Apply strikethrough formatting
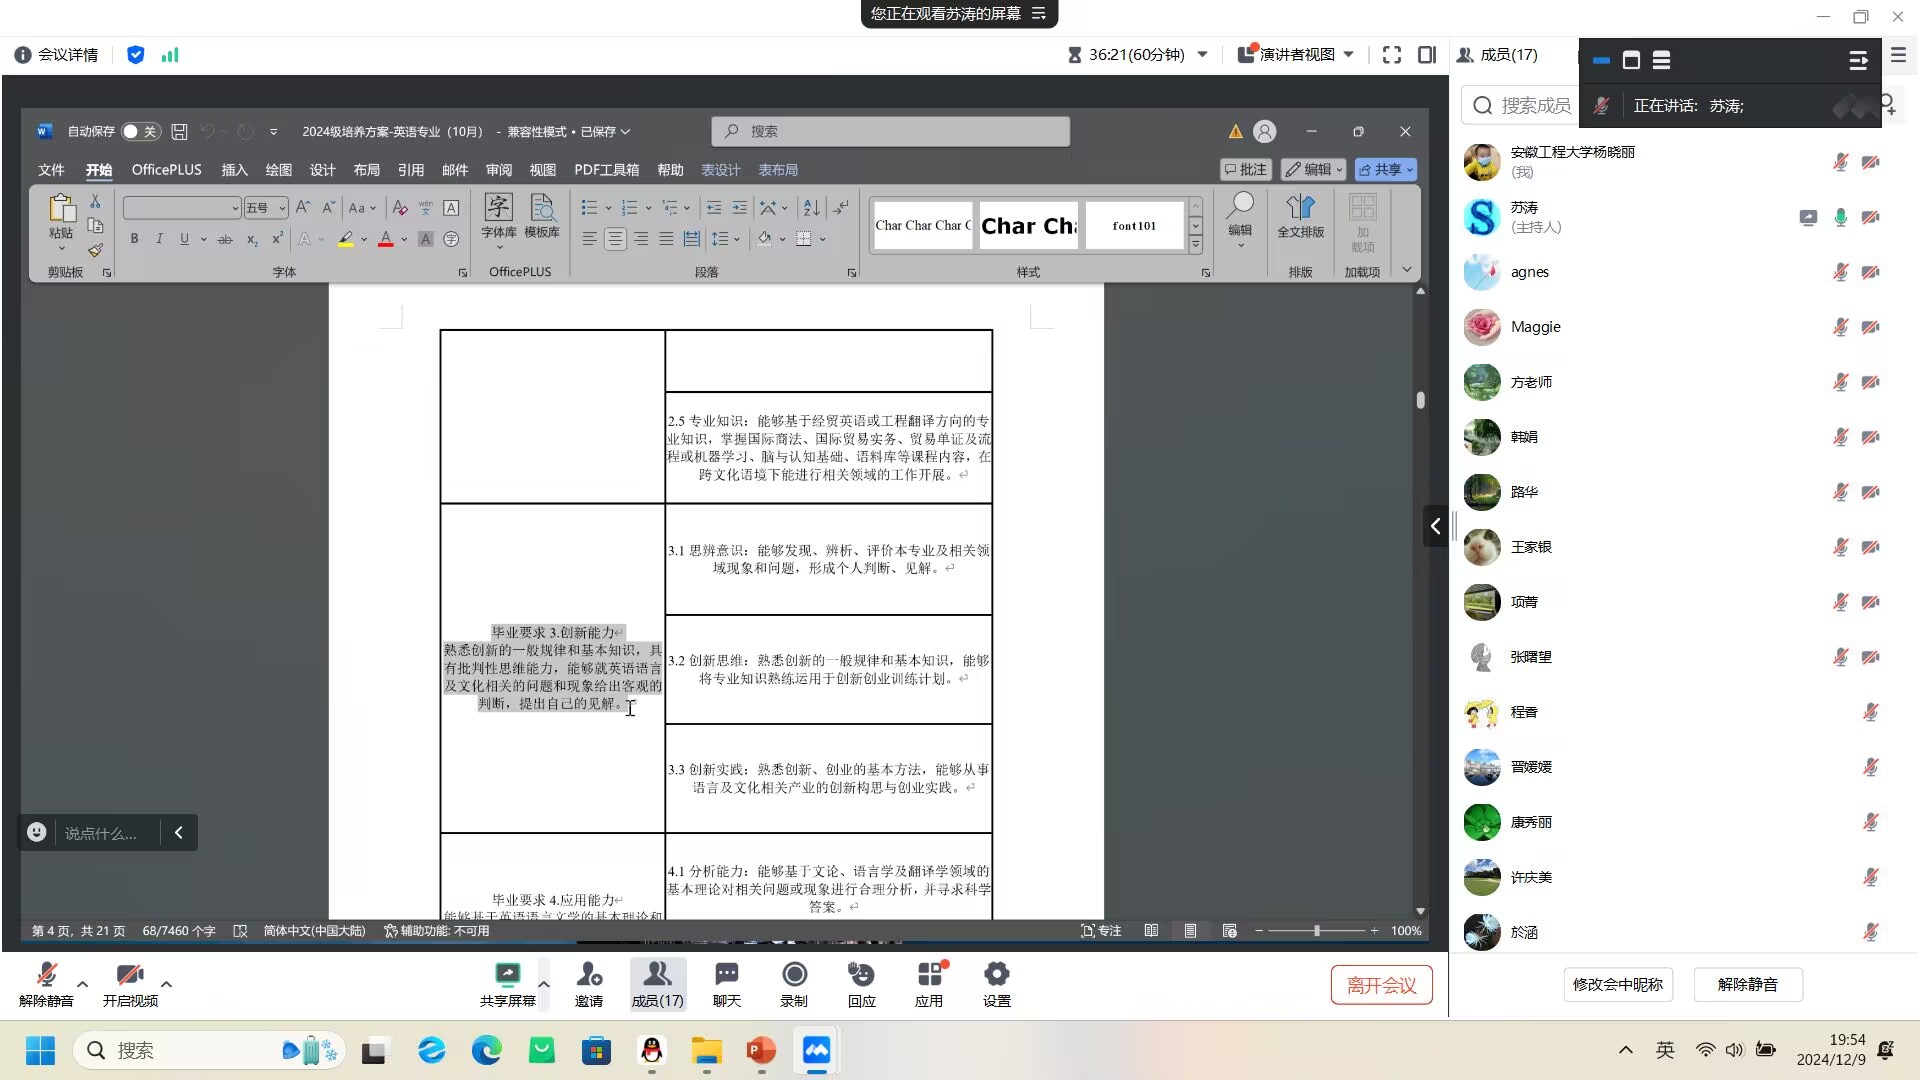Image resolution: width=1920 pixels, height=1080 pixels. pos(225,239)
